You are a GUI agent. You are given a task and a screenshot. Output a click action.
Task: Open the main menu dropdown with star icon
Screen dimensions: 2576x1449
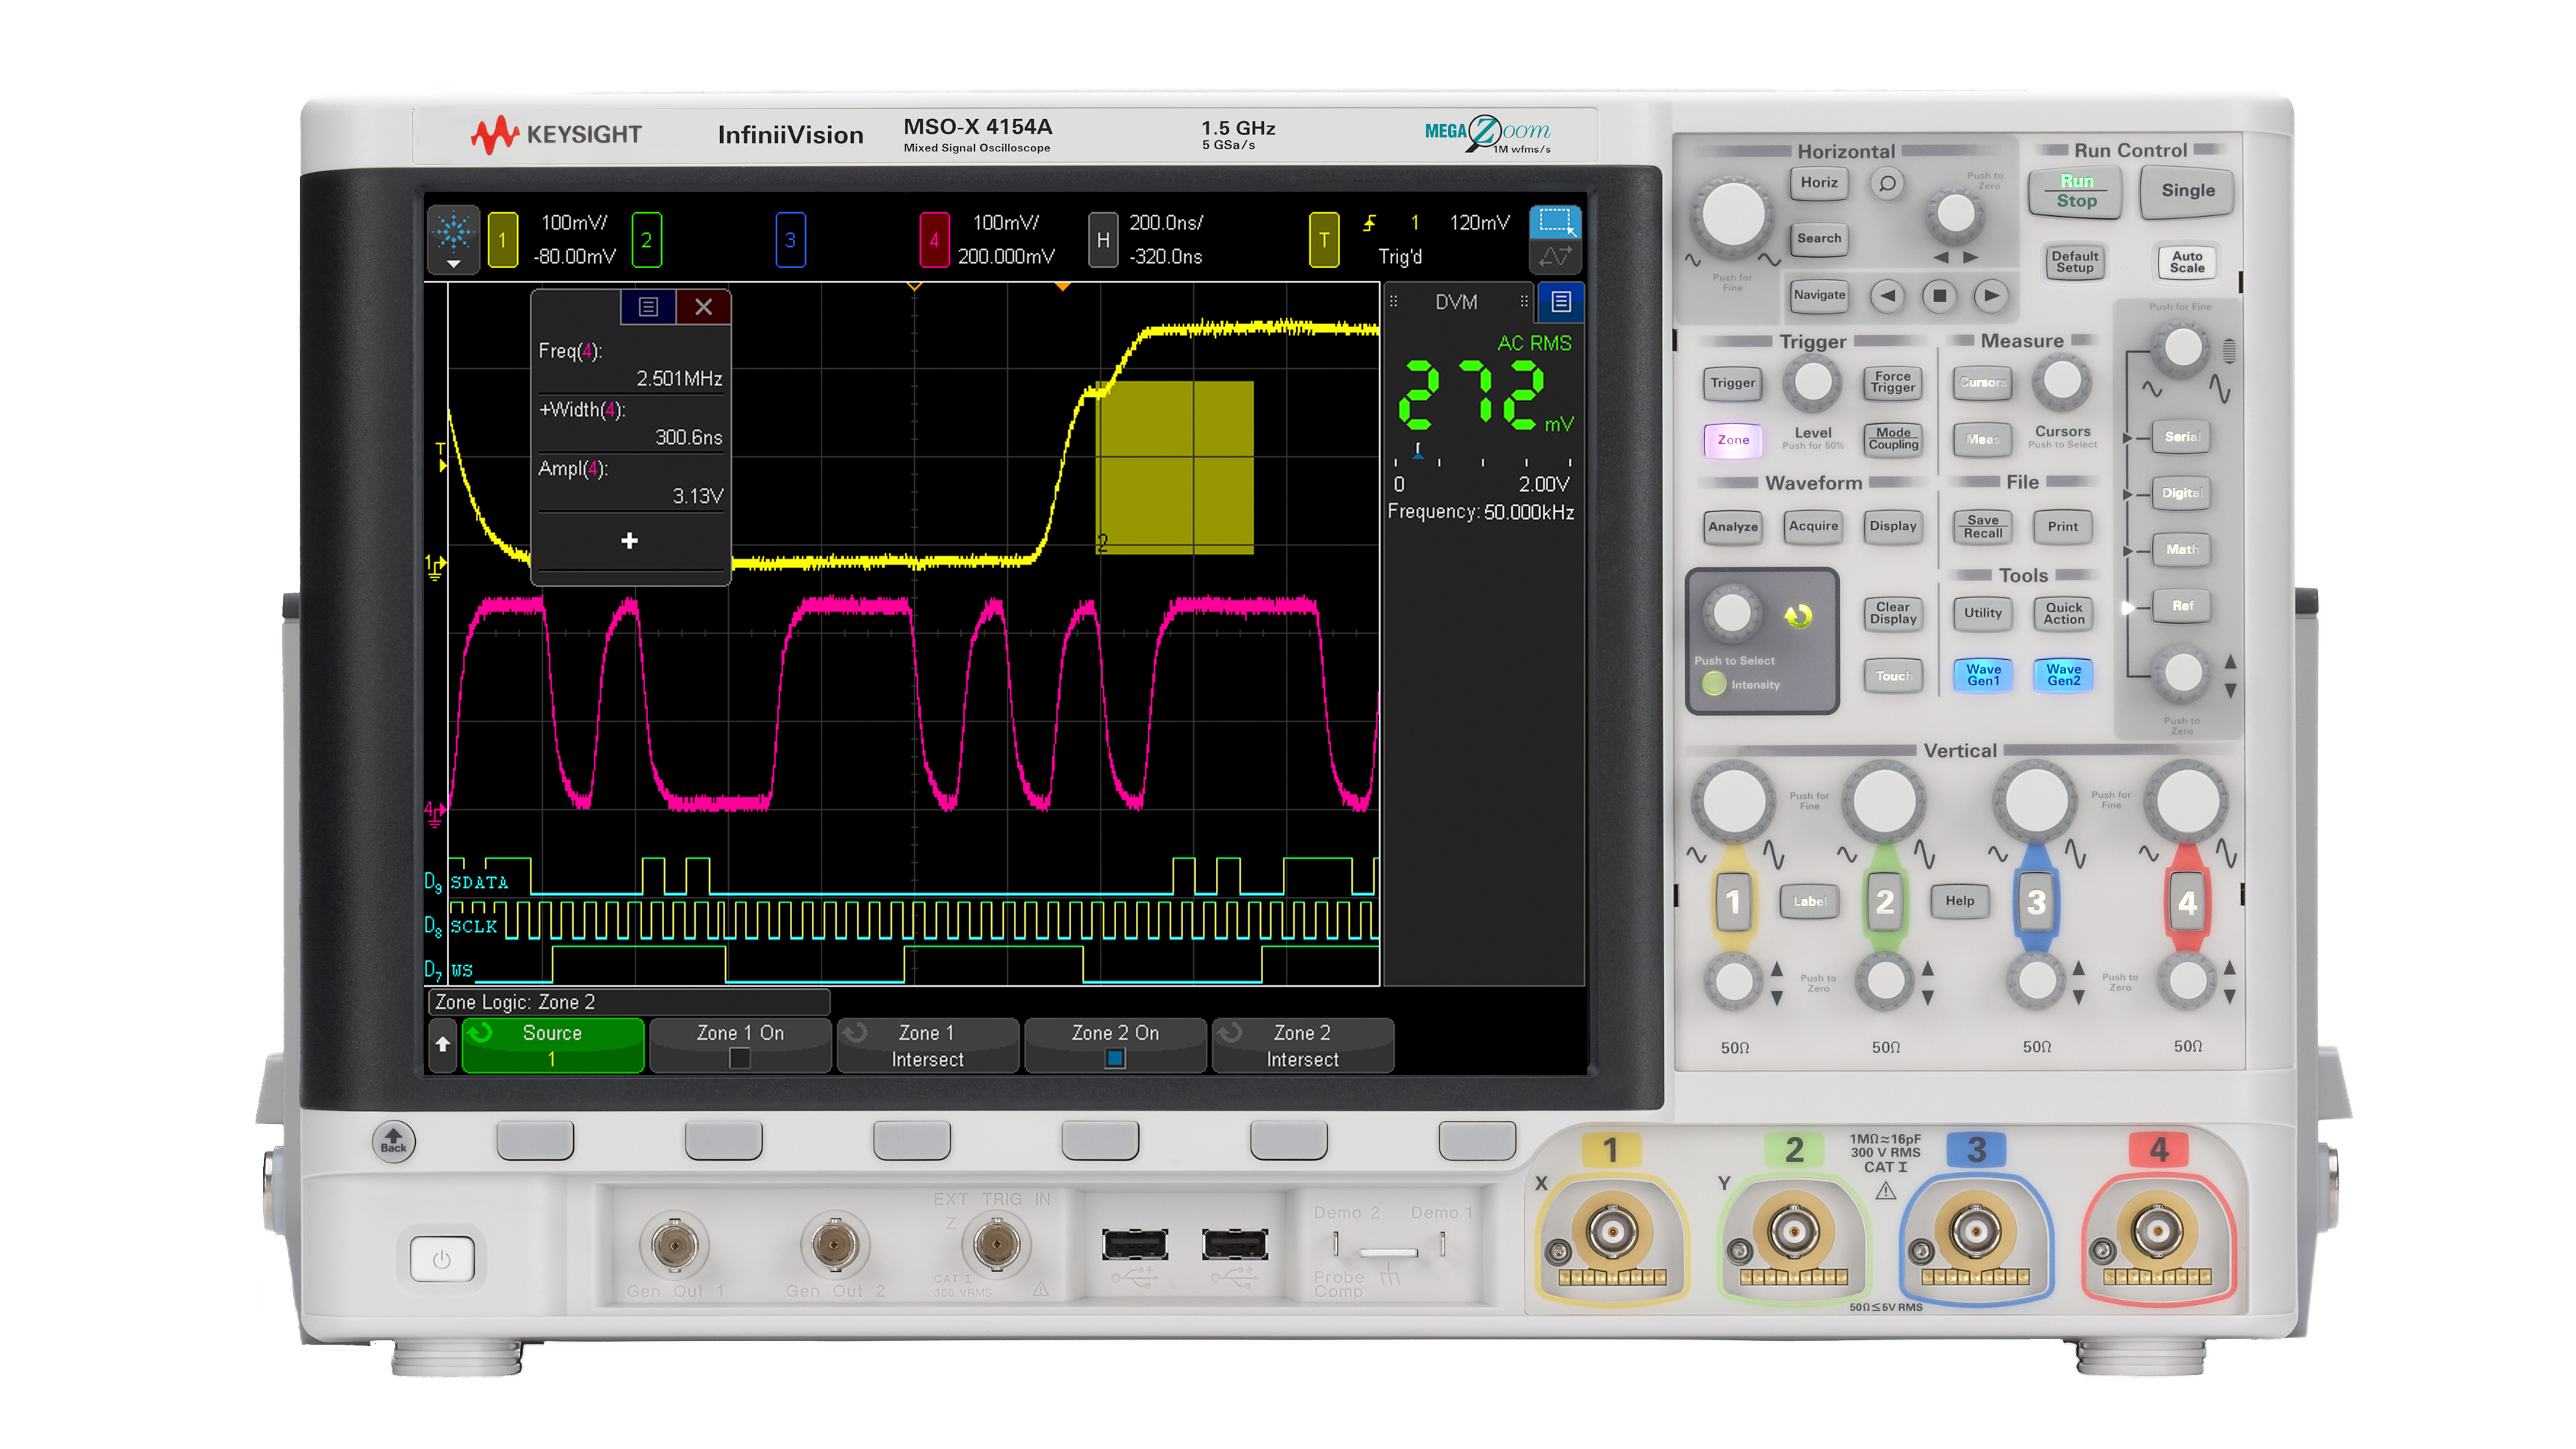point(453,239)
